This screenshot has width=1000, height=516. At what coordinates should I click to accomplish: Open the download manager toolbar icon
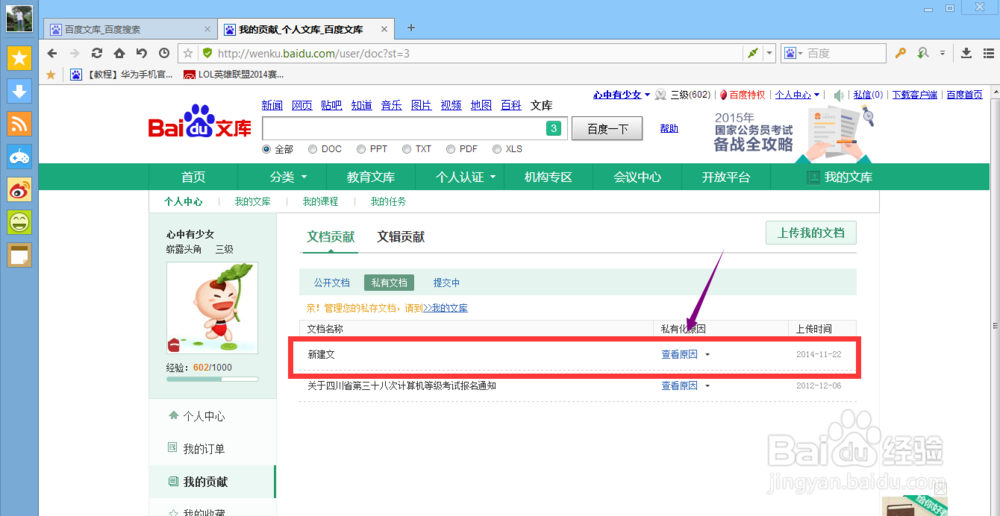966,53
